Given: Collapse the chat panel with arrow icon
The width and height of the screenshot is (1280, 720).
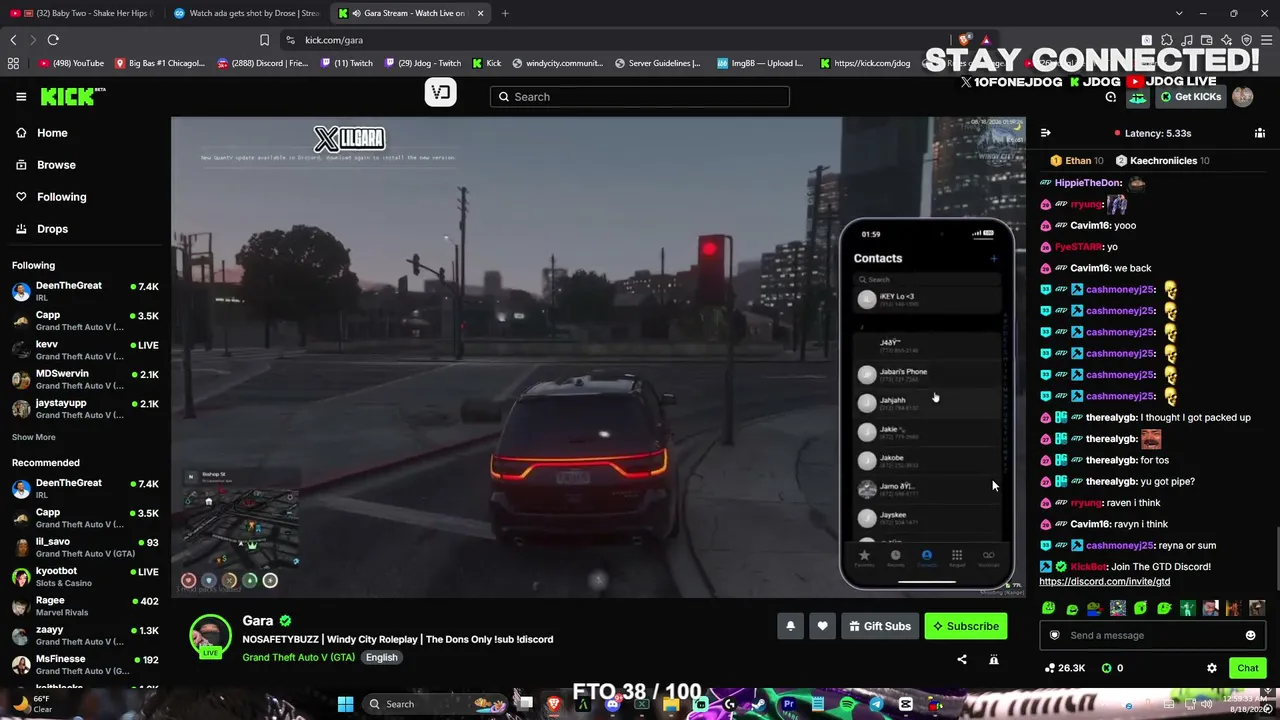Looking at the screenshot, I should click(x=1046, y=133).
